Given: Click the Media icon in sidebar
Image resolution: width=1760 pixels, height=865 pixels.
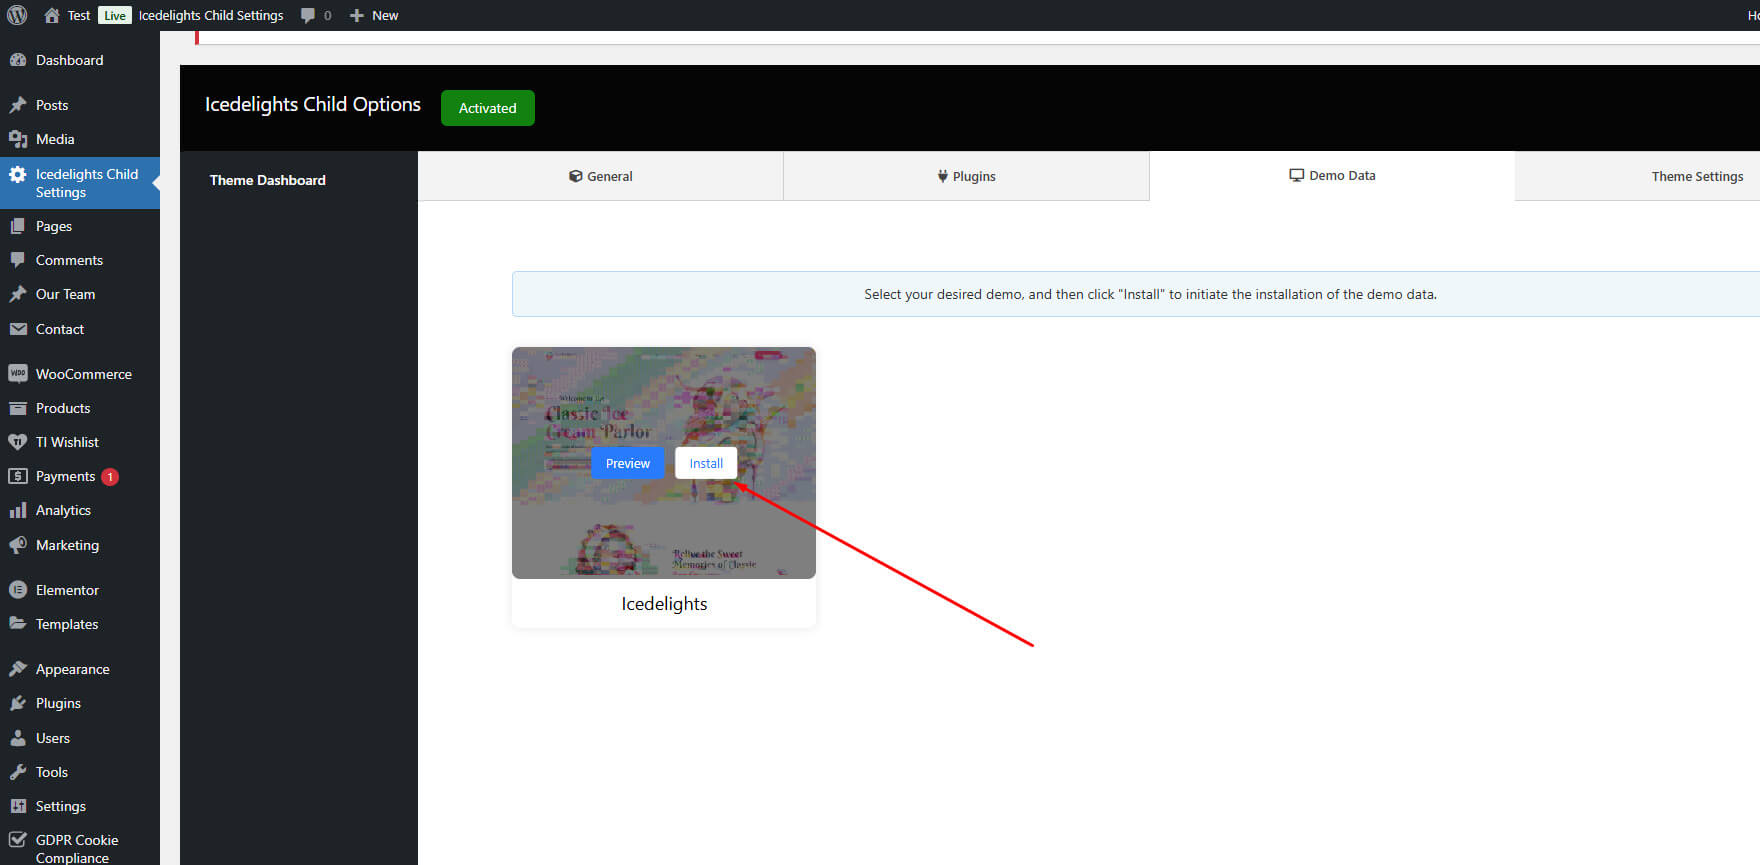Looking at the screenshot, I should tap(18, 139).
